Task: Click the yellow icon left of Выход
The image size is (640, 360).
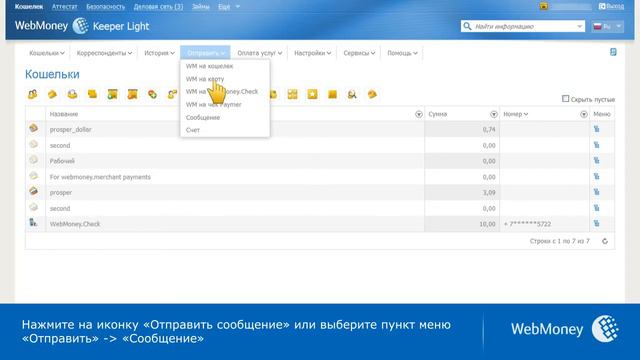Action: point(544,6)
